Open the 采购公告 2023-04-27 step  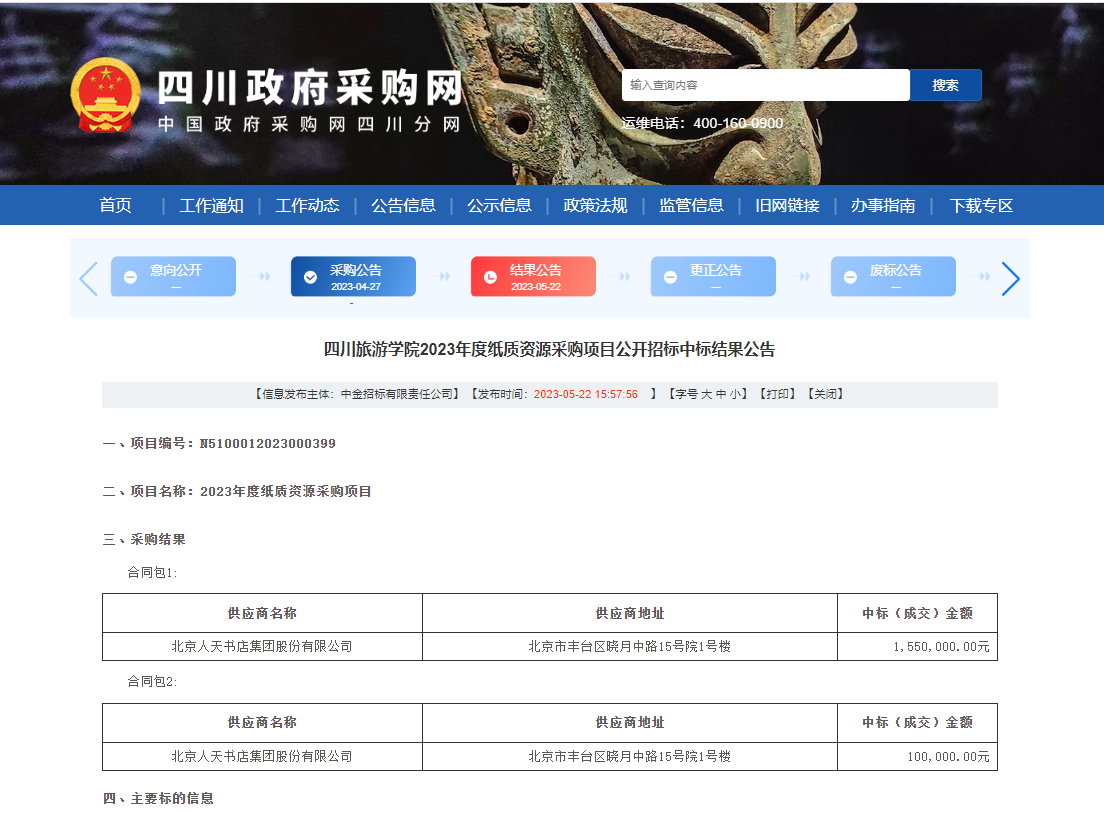(353, 277)
